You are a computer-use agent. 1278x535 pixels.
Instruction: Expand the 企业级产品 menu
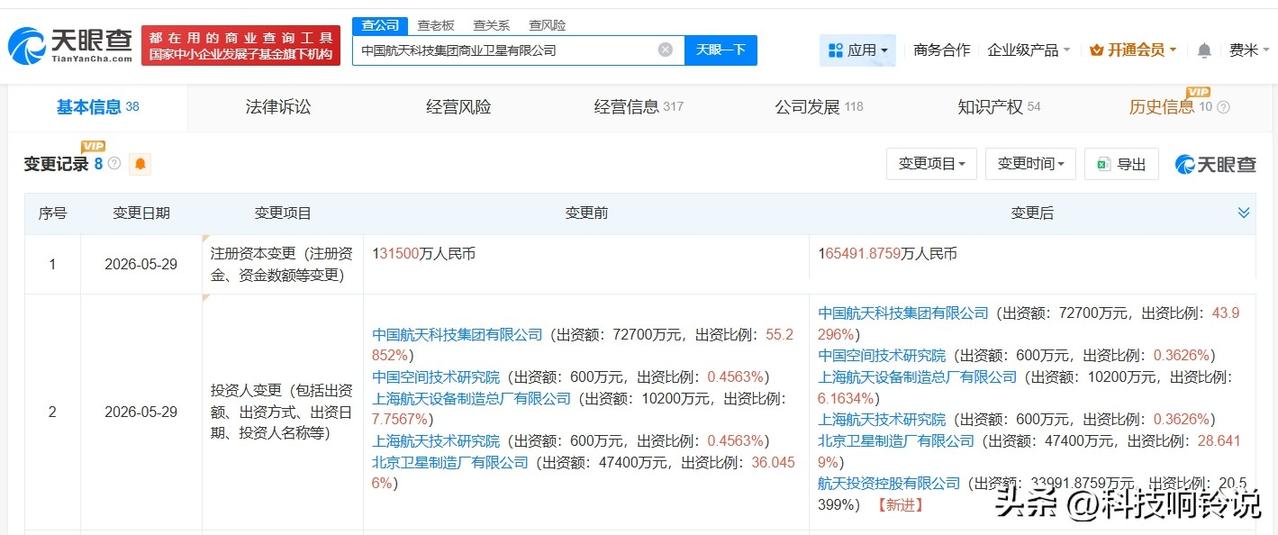(1029, 50)
